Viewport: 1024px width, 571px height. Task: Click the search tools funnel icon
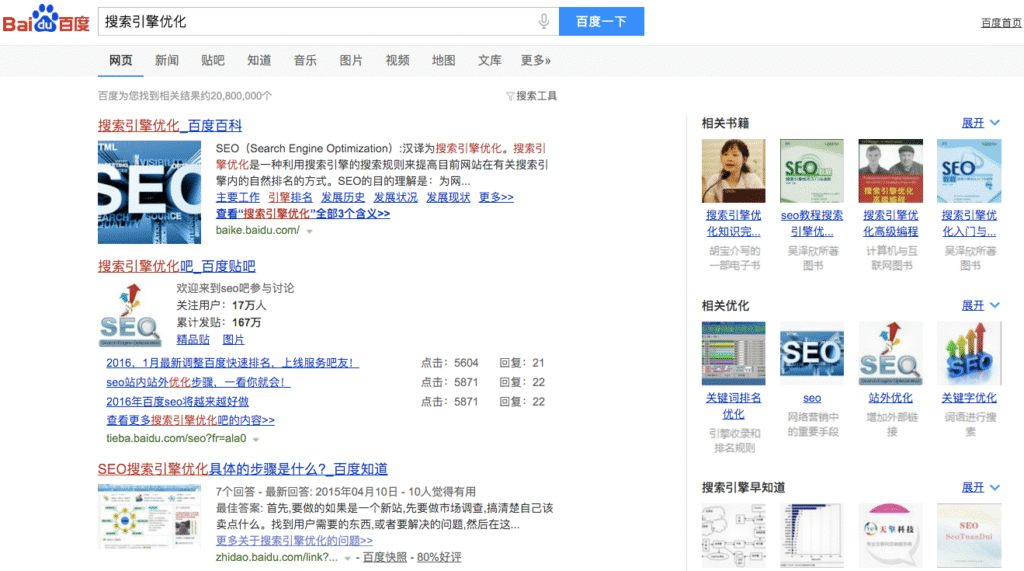pyautogui.click(x=510, y=96)
